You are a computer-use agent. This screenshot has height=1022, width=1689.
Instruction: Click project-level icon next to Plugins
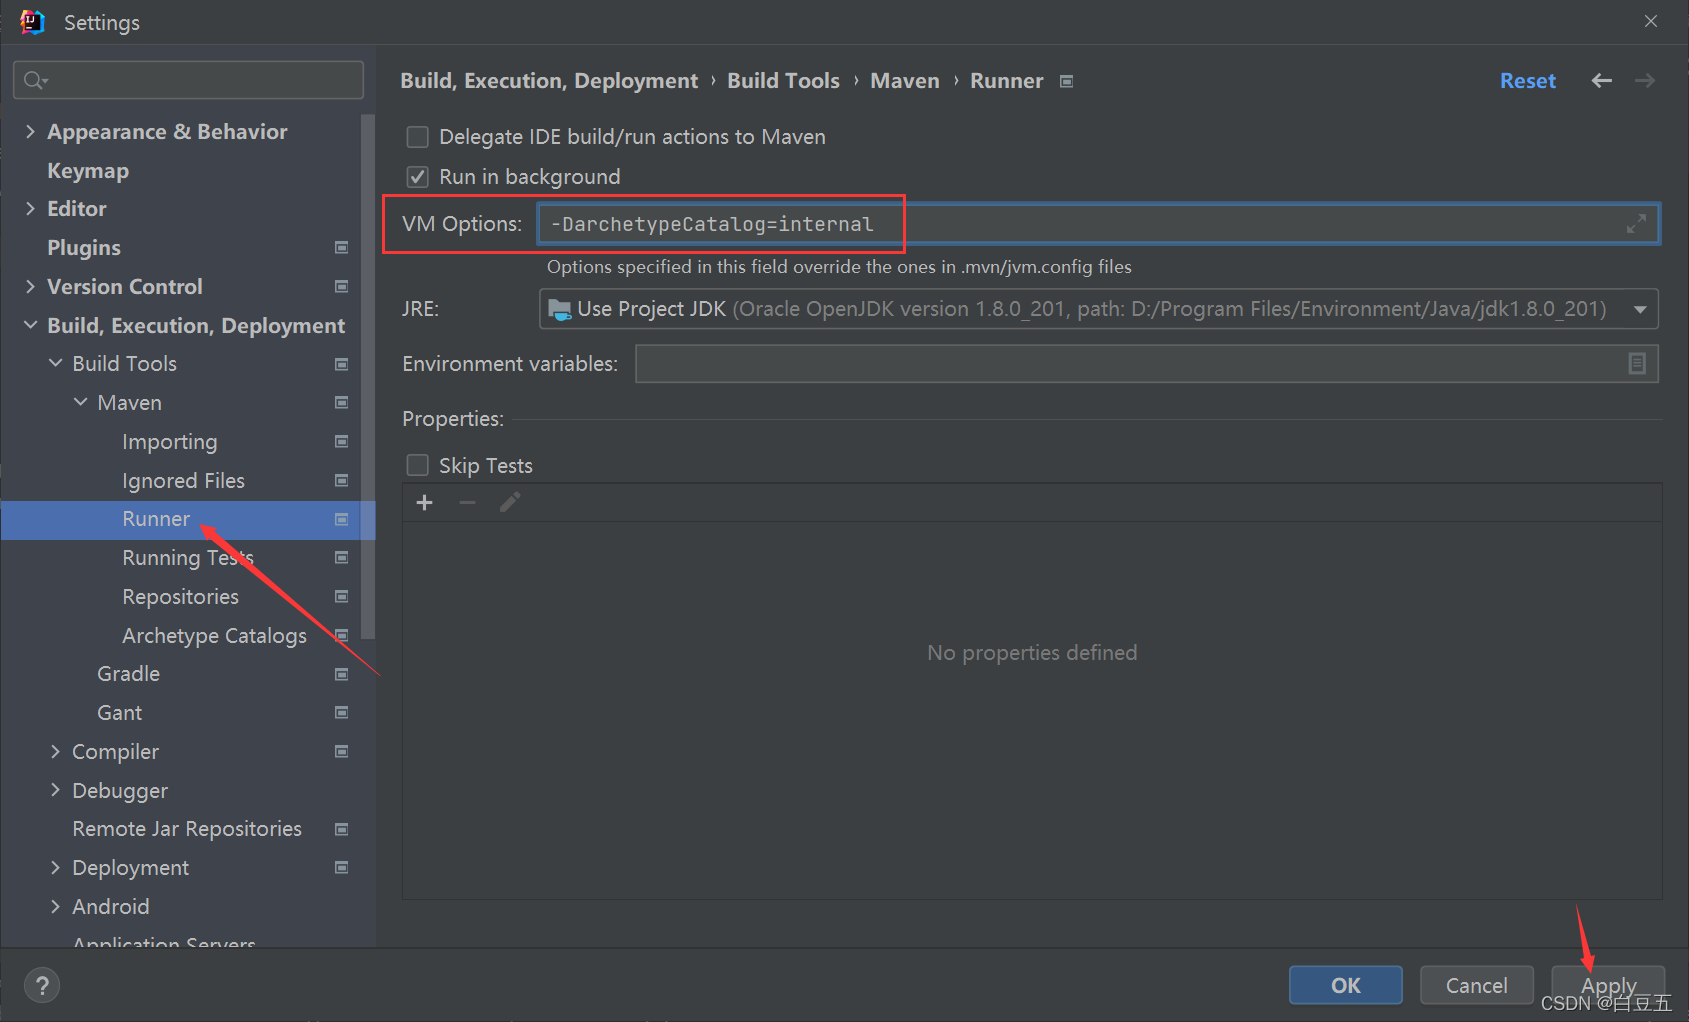341,247
